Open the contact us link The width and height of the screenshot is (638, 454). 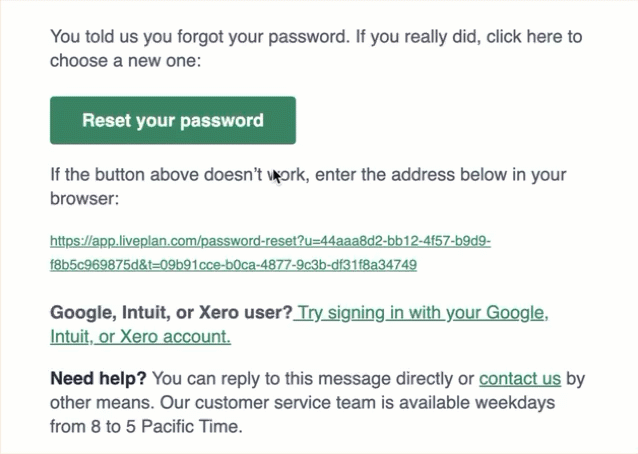pyautogui.click(x=519, y=378)
